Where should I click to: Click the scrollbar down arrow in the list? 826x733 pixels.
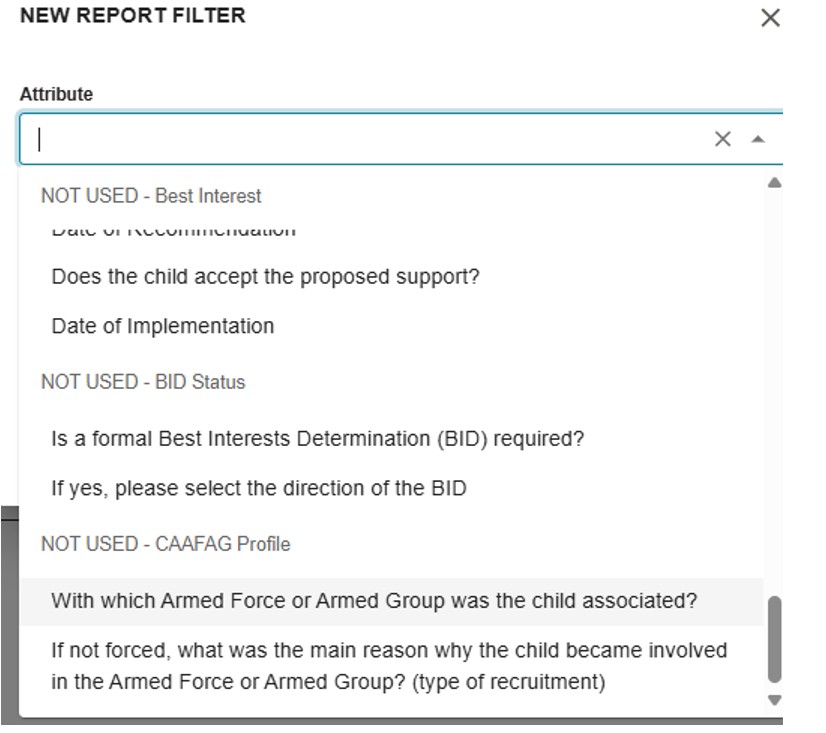(x=773, y=700)
